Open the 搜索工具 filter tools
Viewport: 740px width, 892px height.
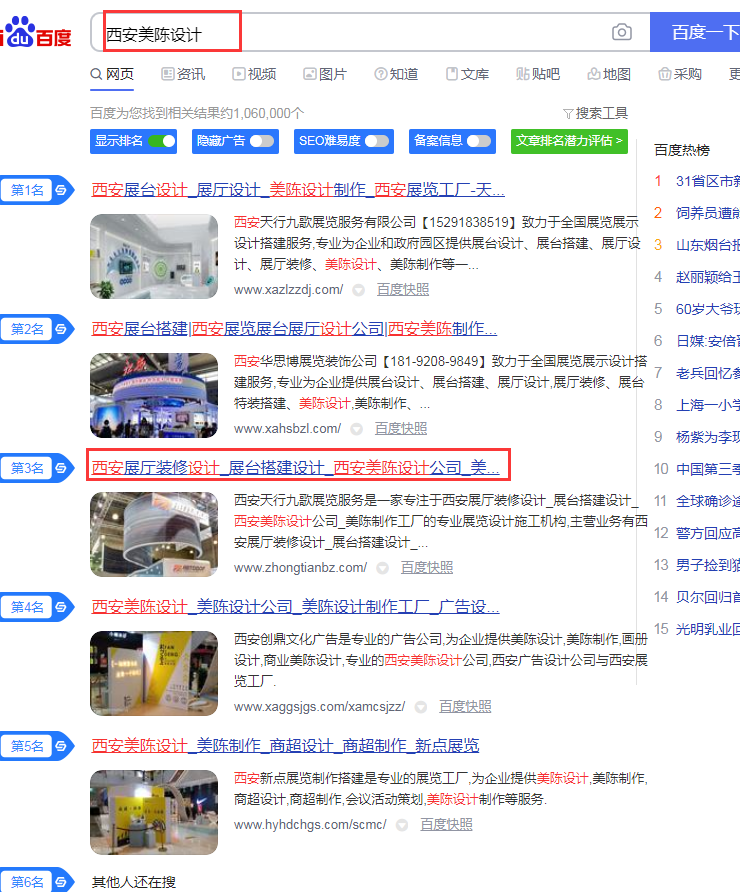[595, 113]
